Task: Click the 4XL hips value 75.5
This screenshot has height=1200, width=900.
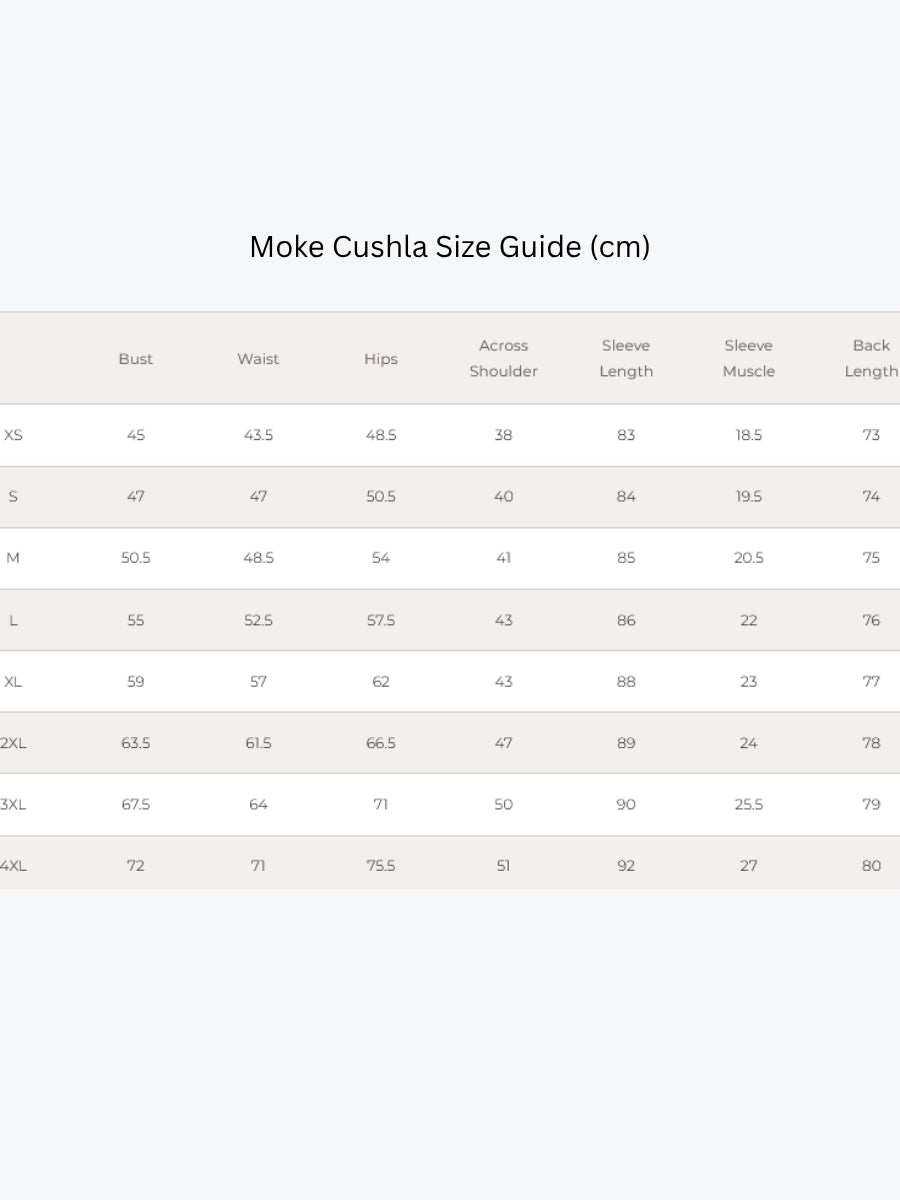Action: [x=381, y=866]
